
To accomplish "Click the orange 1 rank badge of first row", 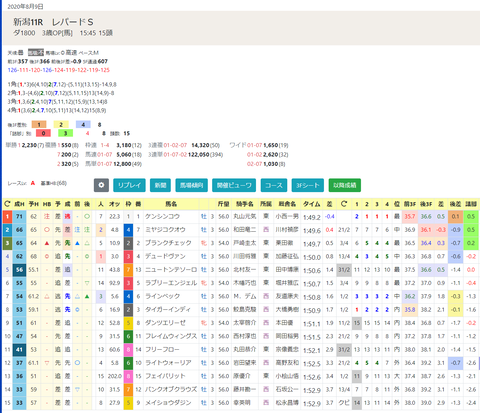I will tap(7, 217).
